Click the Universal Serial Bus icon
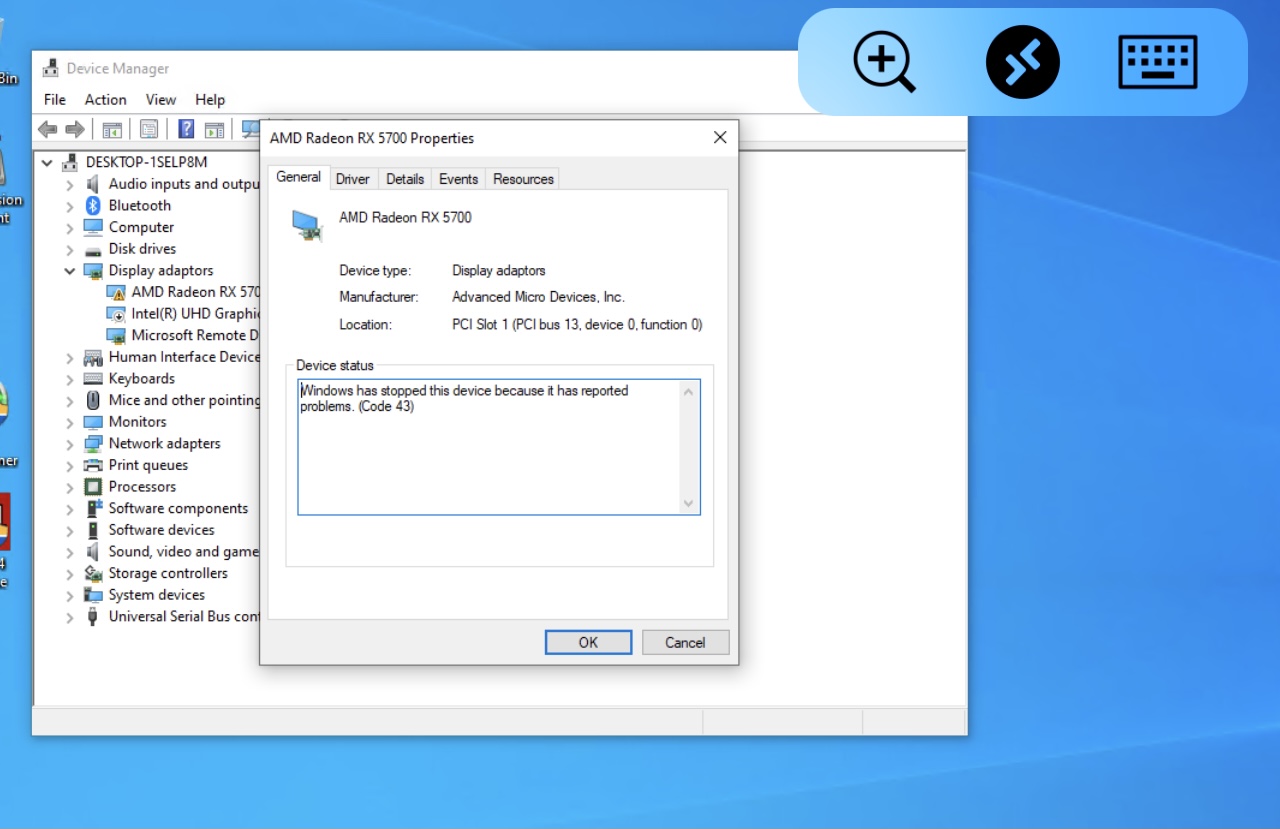 [x=93, y=617]
